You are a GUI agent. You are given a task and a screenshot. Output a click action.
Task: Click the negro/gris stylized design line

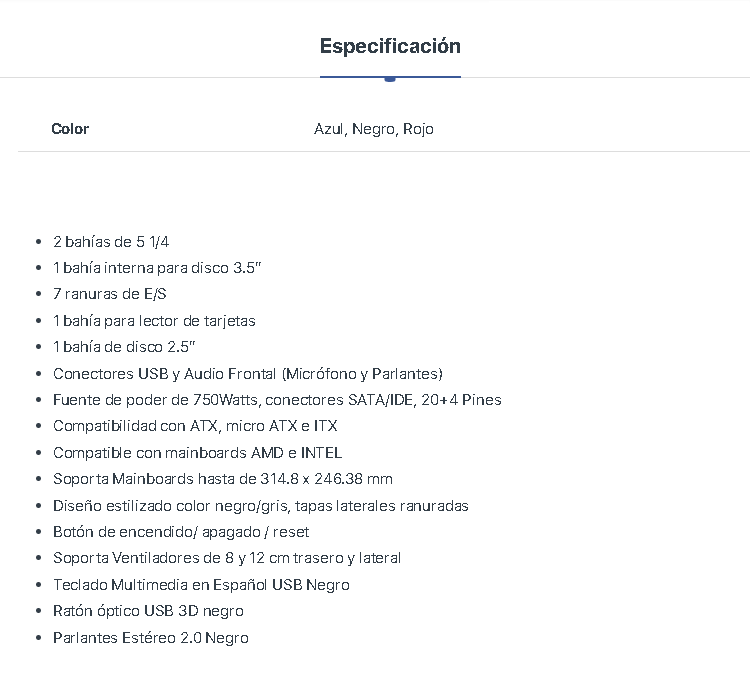point(260,506)
